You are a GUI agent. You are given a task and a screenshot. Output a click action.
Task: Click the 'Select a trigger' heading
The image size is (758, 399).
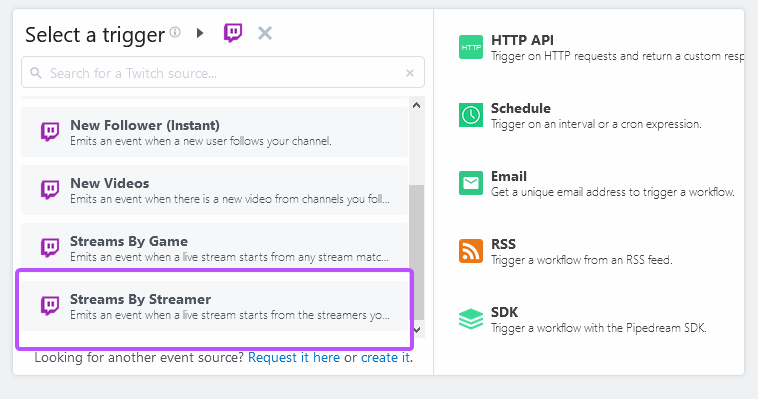coord(95,35)
